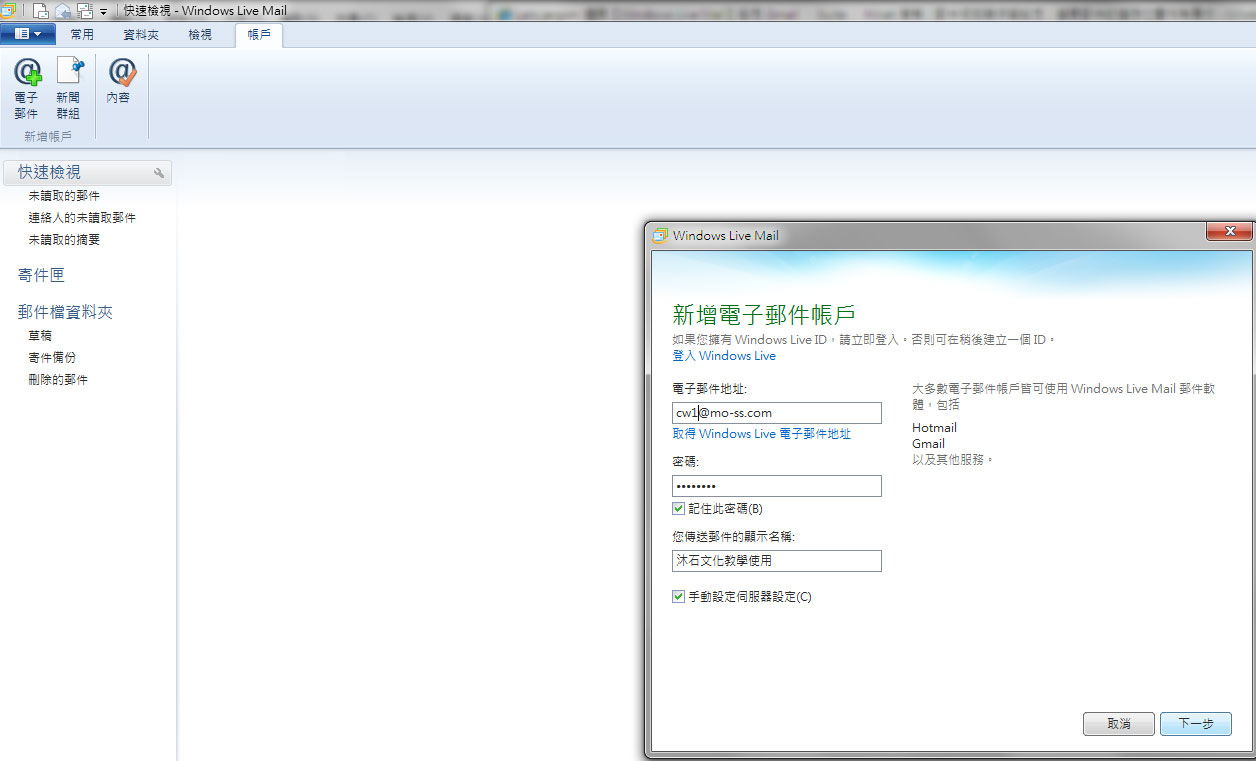
Task: Switch to the 常用 ribbon tab
Action: tap(82, 35)
